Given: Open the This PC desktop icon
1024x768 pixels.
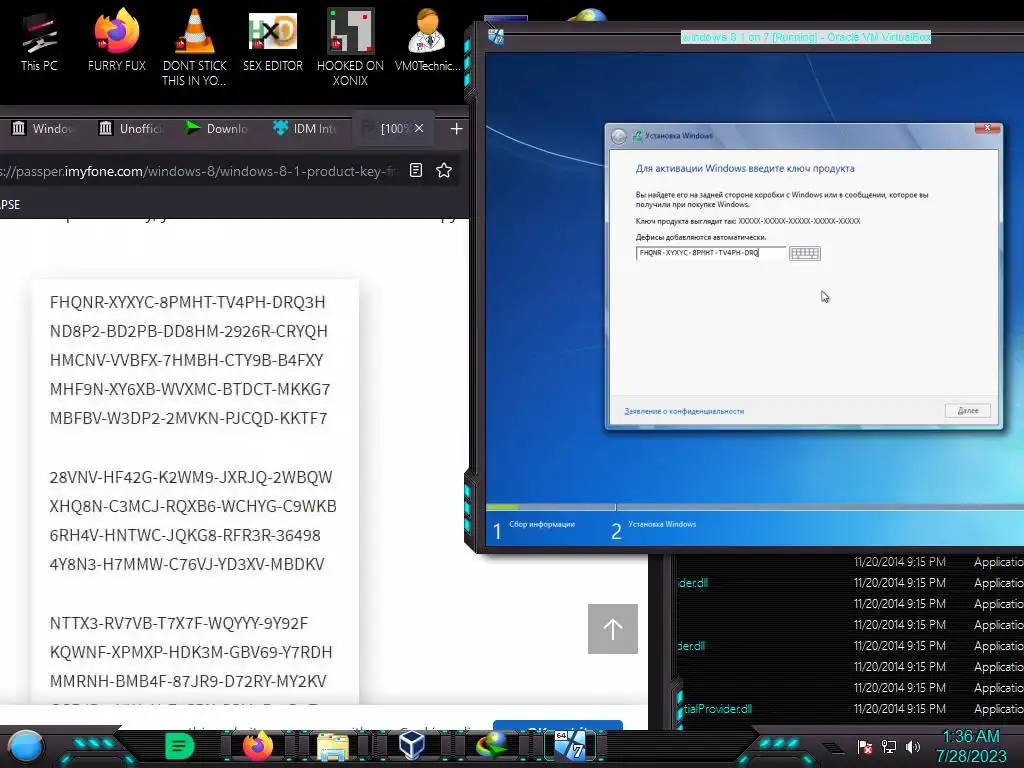Looking at the screenshot, I should (x=39, y=40).
